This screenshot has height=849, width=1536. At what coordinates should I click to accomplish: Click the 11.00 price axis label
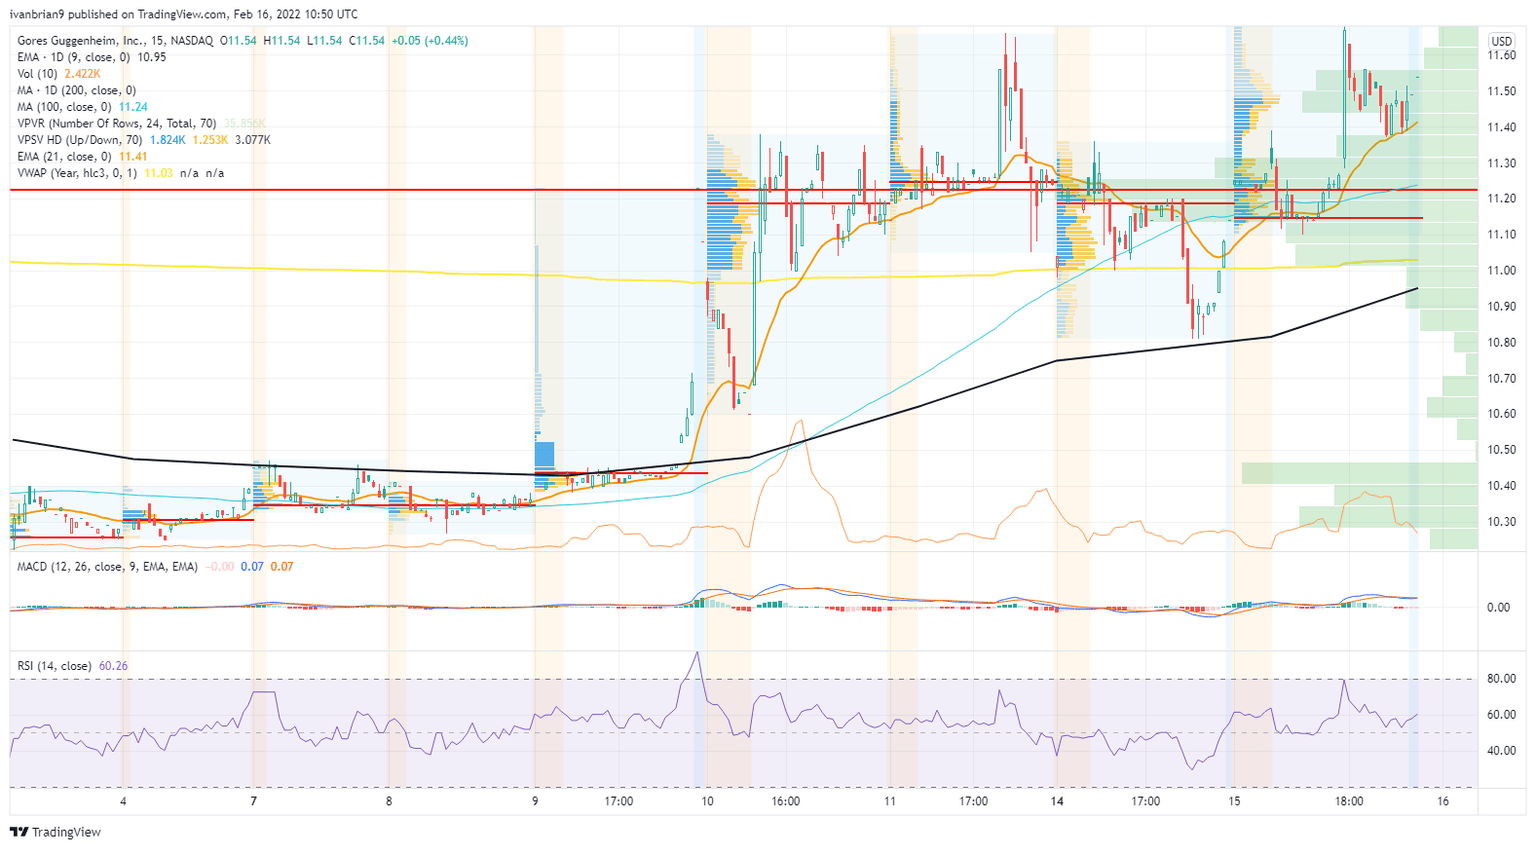coord(1501,271)
